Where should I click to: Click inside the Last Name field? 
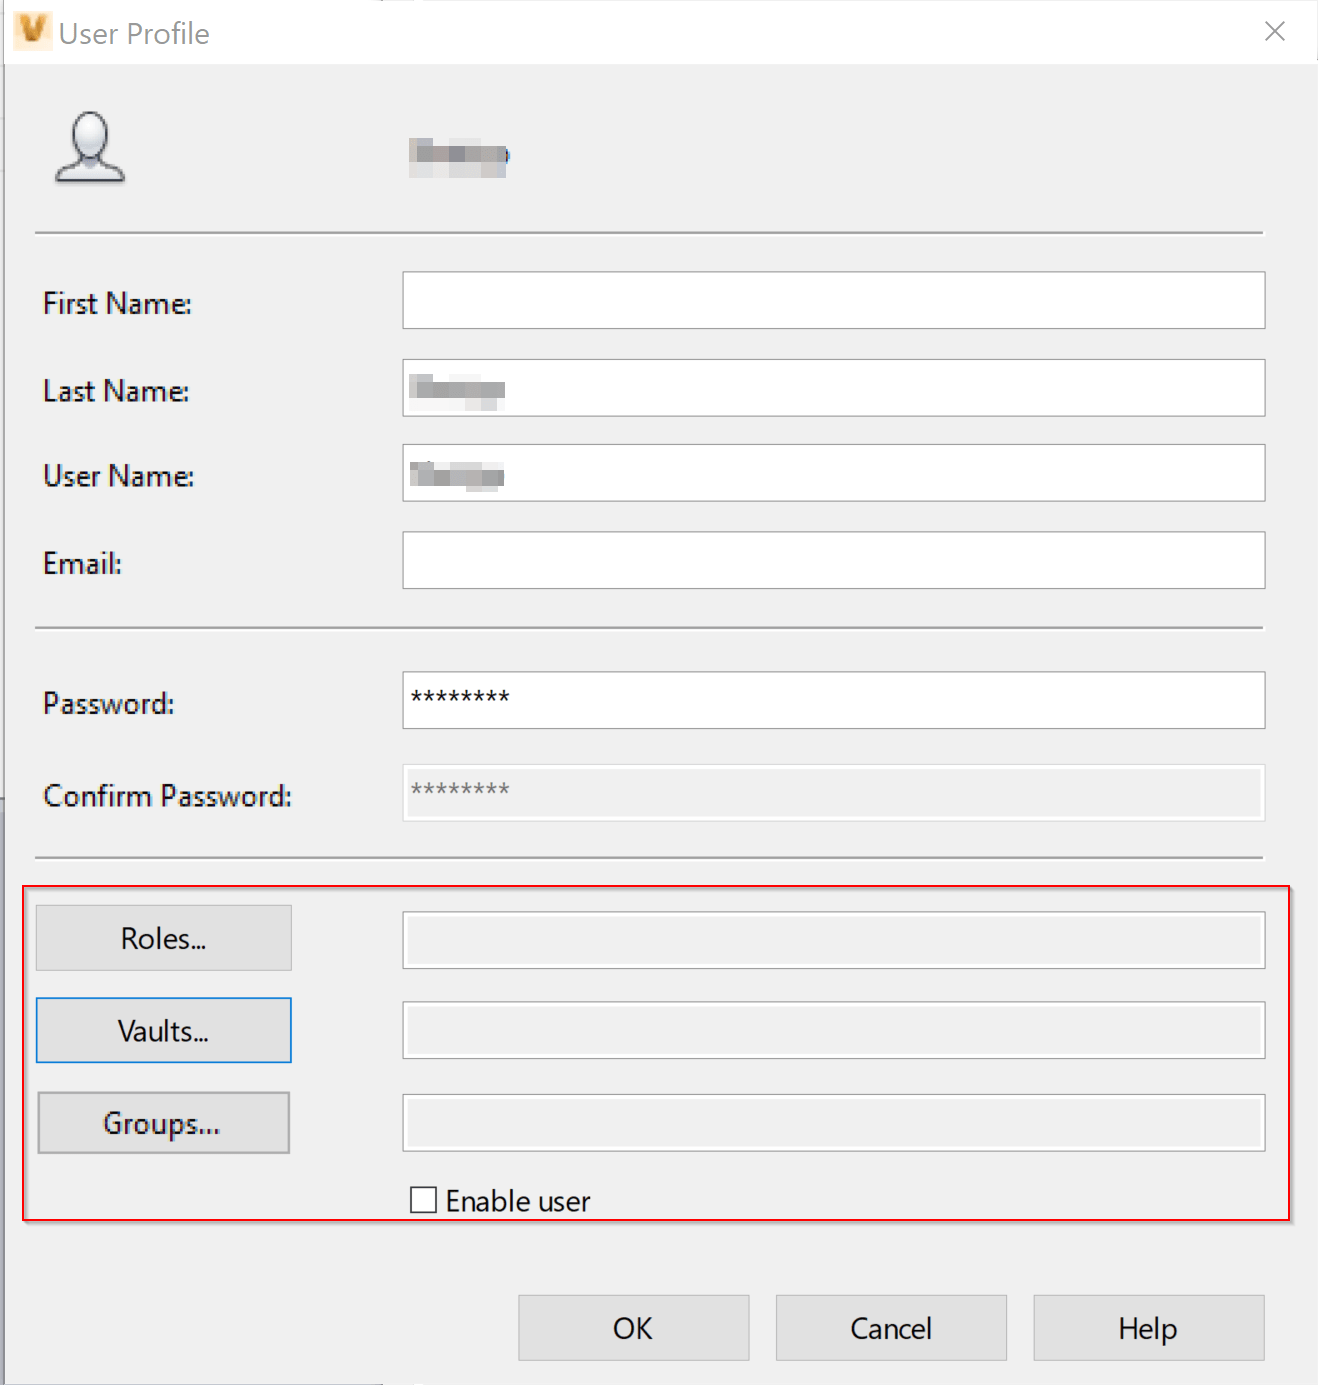[x=835, y=388]
